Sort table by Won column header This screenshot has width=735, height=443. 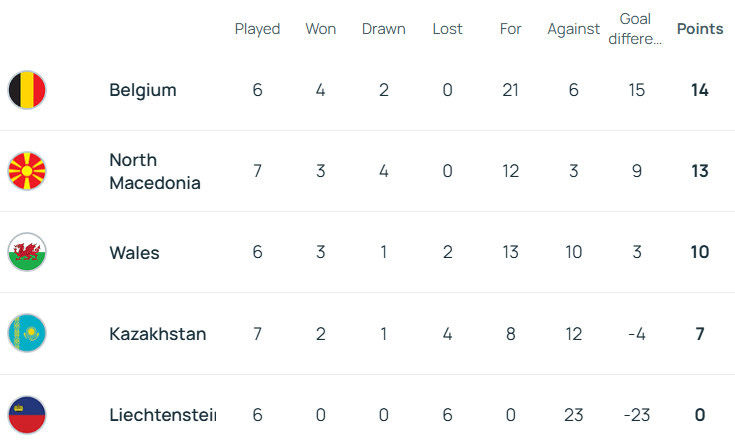(x=320, y=29)
